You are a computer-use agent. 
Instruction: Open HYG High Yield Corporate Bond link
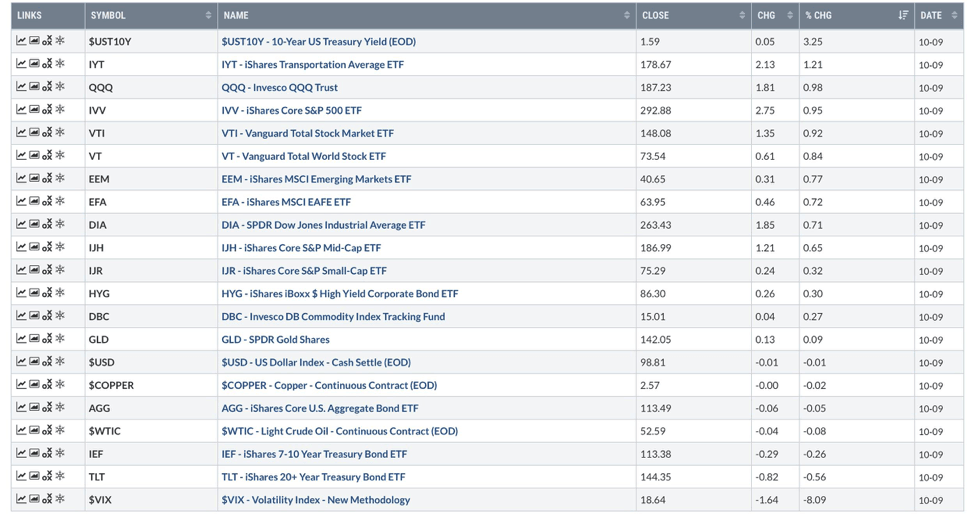(x=340, y=293)
